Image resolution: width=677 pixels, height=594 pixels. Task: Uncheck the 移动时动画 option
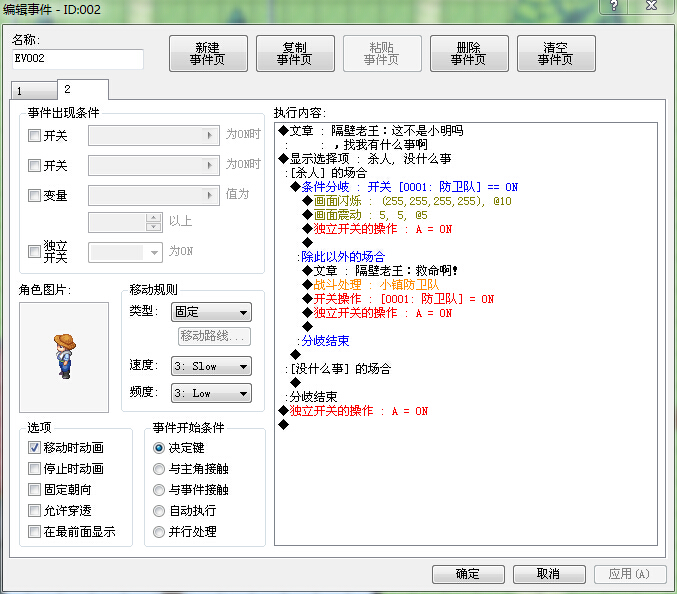pos(34,448)
